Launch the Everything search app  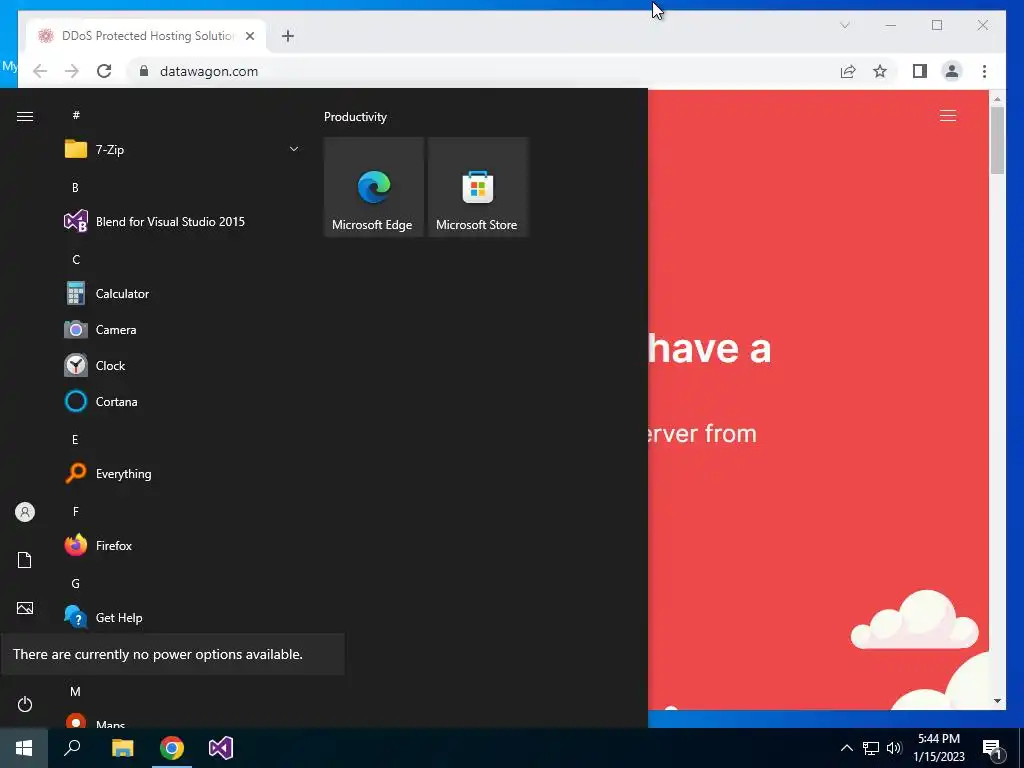pos(182,473)
